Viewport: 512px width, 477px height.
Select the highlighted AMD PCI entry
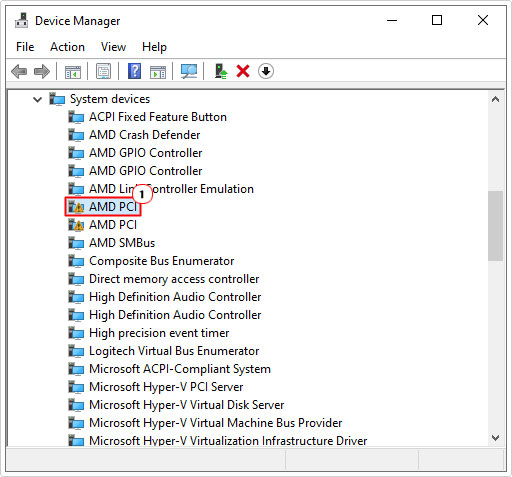(113, 207)
